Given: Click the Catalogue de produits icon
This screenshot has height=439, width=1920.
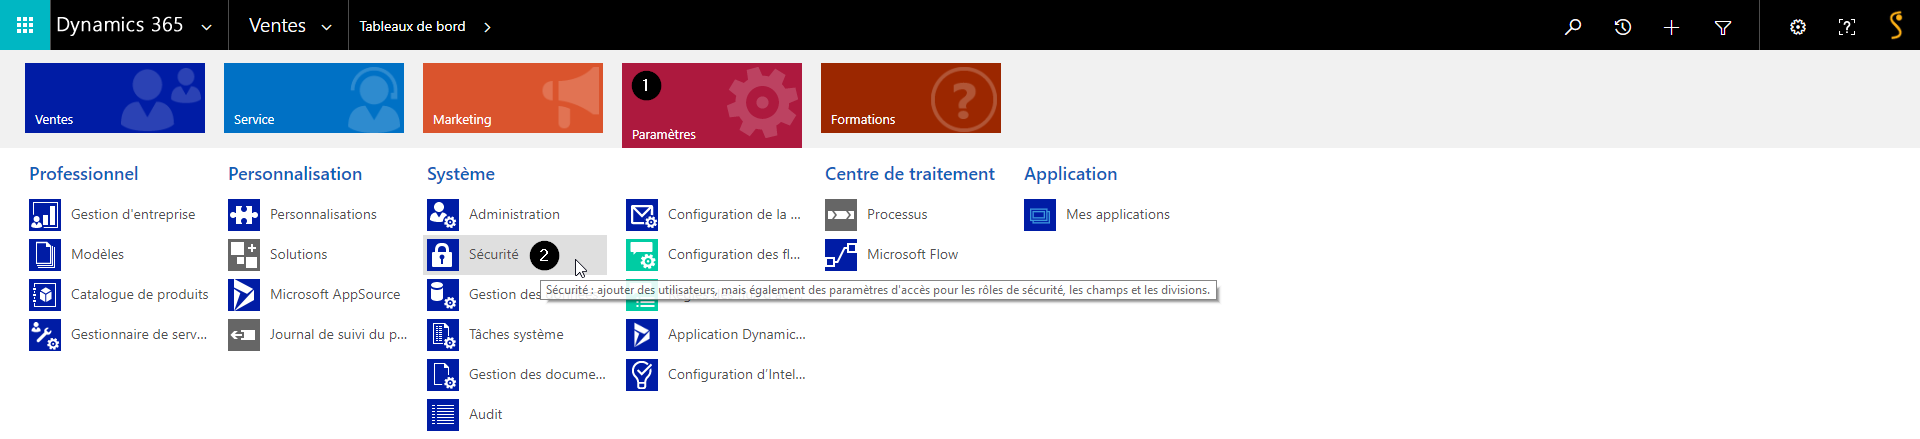Looking at the screenshot, I should 45,295.
